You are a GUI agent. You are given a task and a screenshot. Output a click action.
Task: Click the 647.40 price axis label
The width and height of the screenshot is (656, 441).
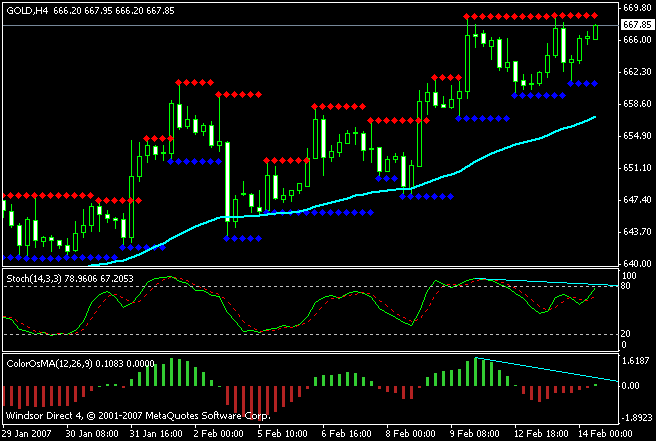click(x=637, y=200)
